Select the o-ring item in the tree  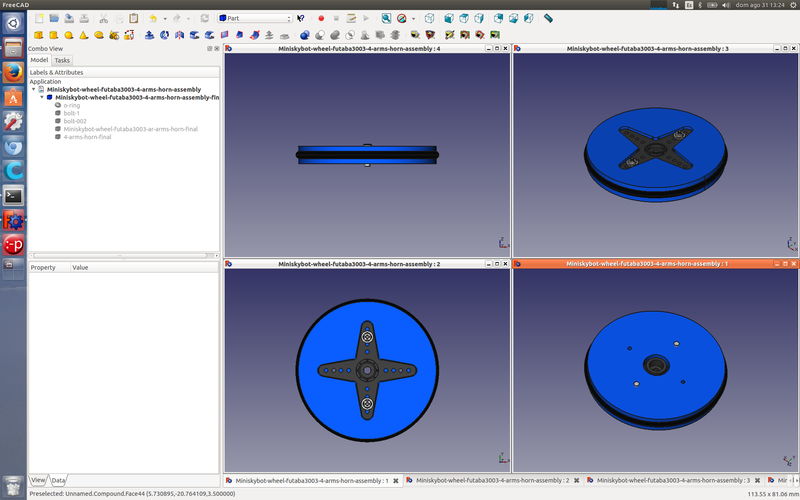click(71, 105)
